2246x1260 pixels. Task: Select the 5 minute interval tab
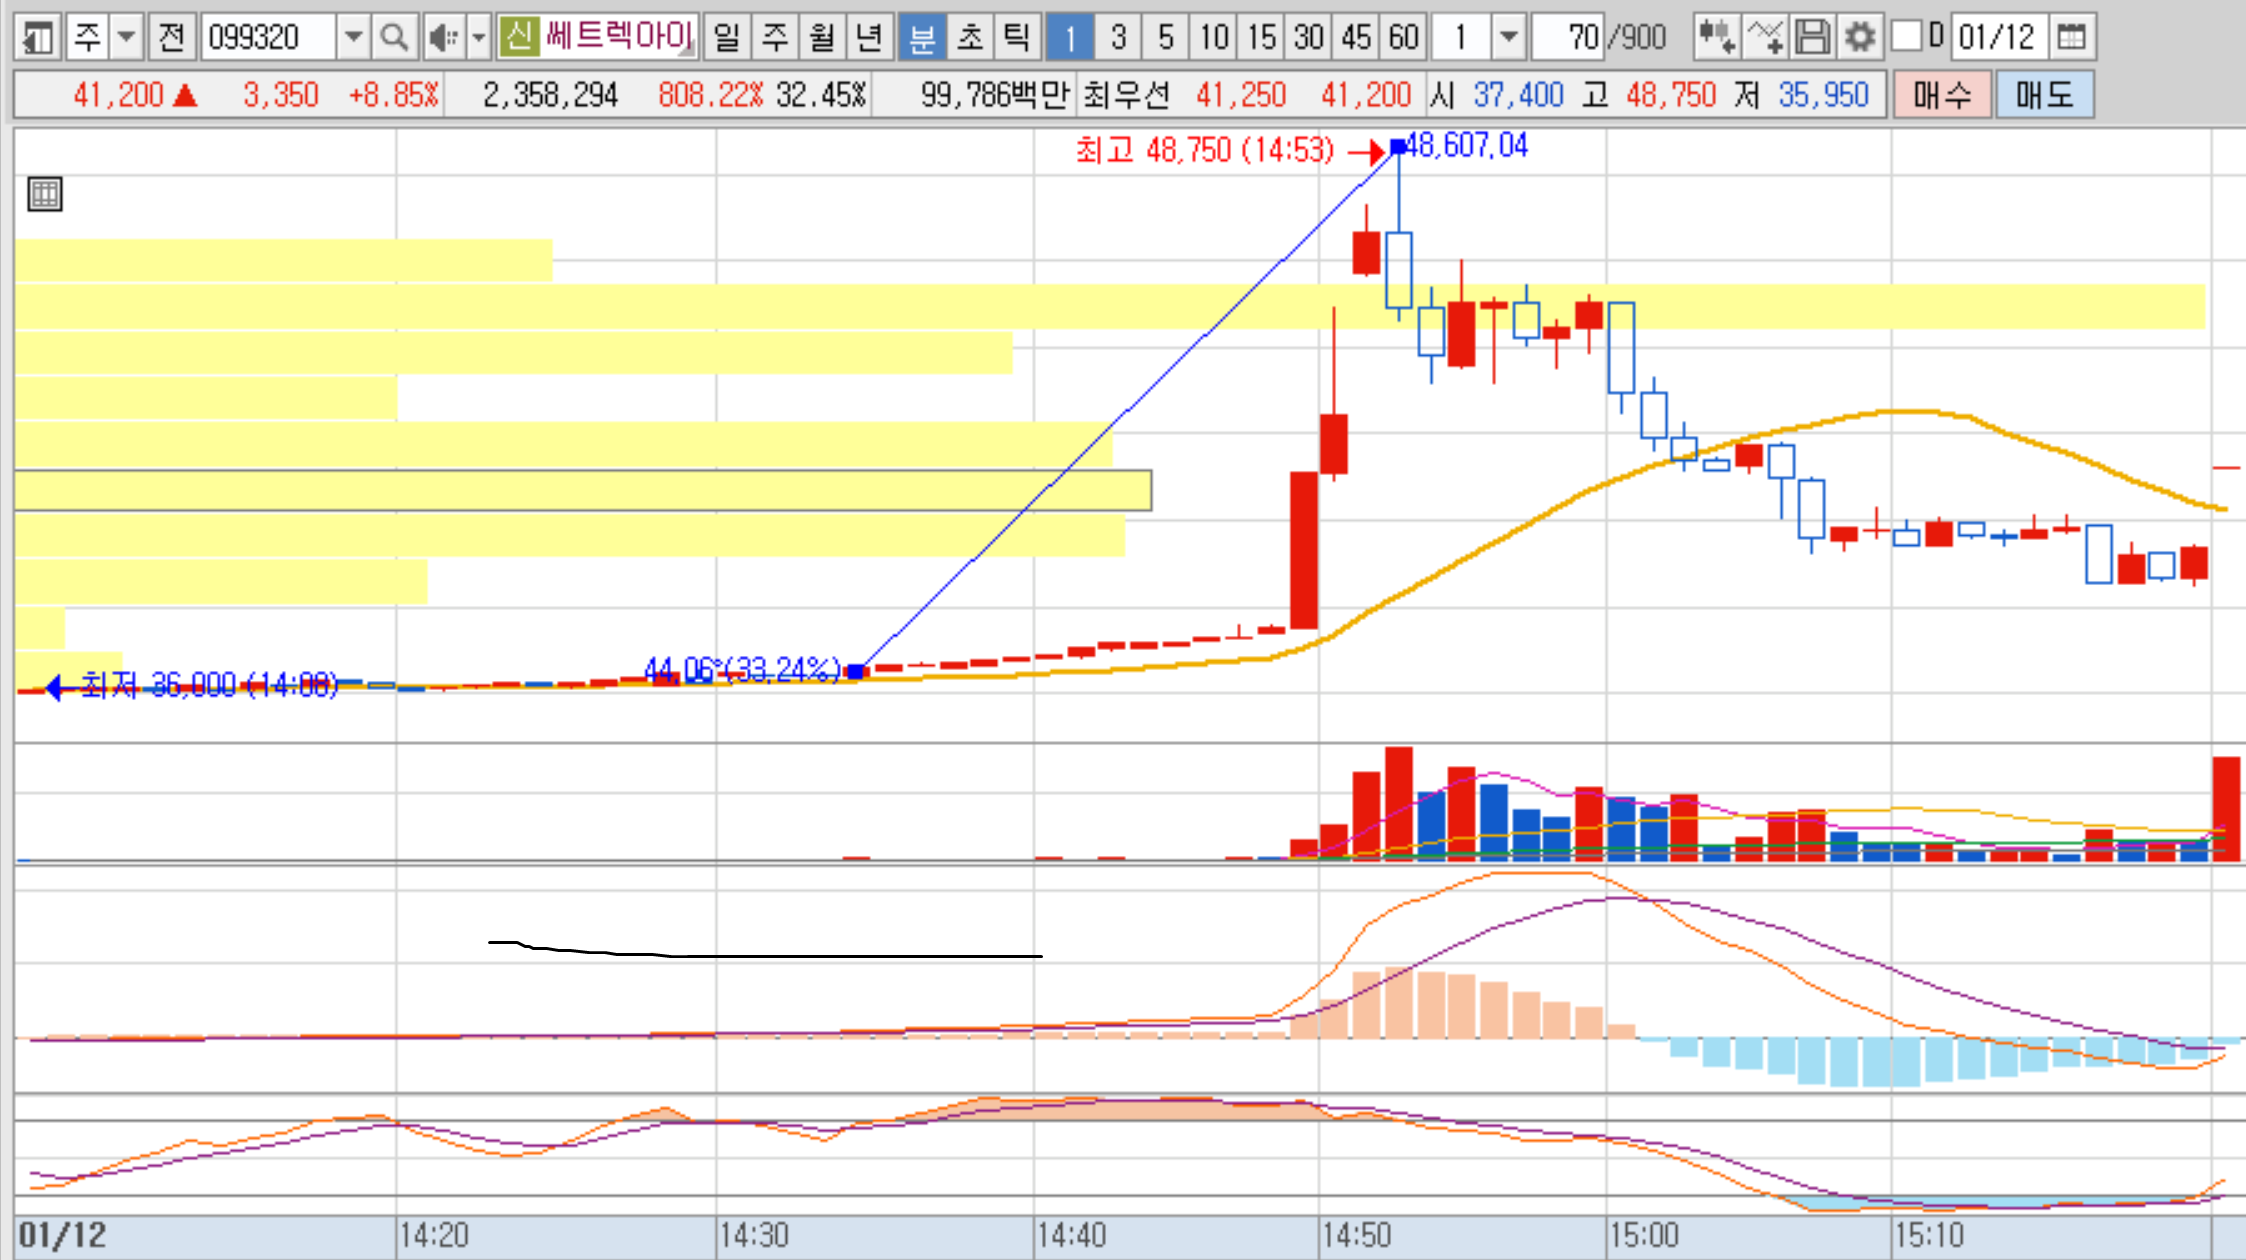(1165, 37)
